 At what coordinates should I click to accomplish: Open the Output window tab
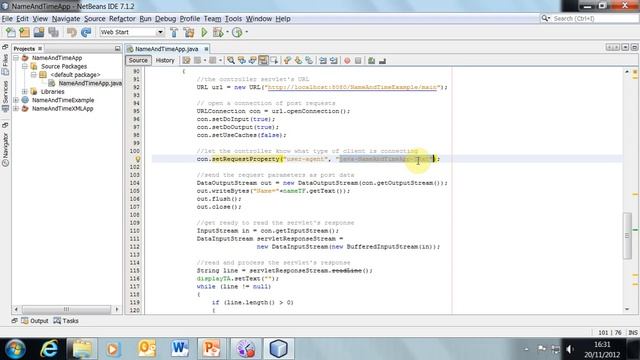(35, 321)
